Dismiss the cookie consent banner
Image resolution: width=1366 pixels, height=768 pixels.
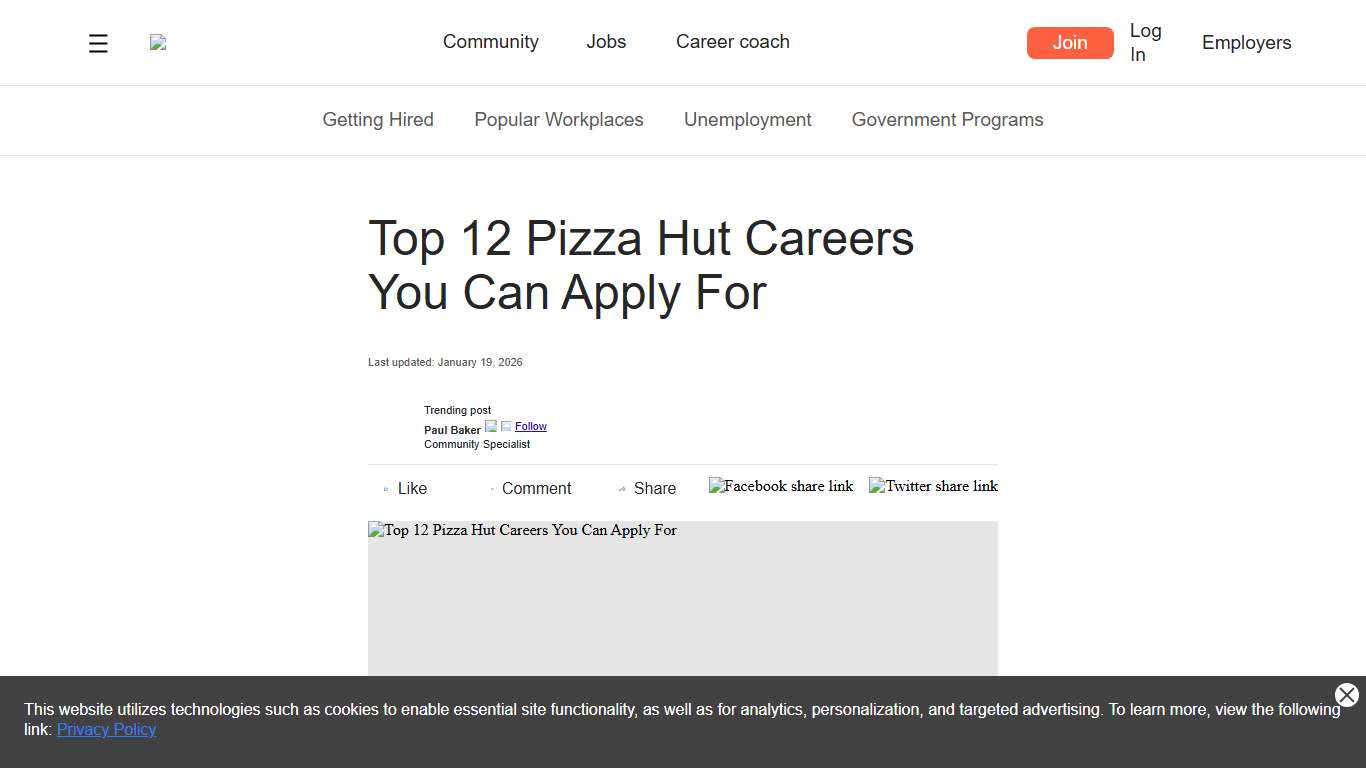tap(1346, 695)
